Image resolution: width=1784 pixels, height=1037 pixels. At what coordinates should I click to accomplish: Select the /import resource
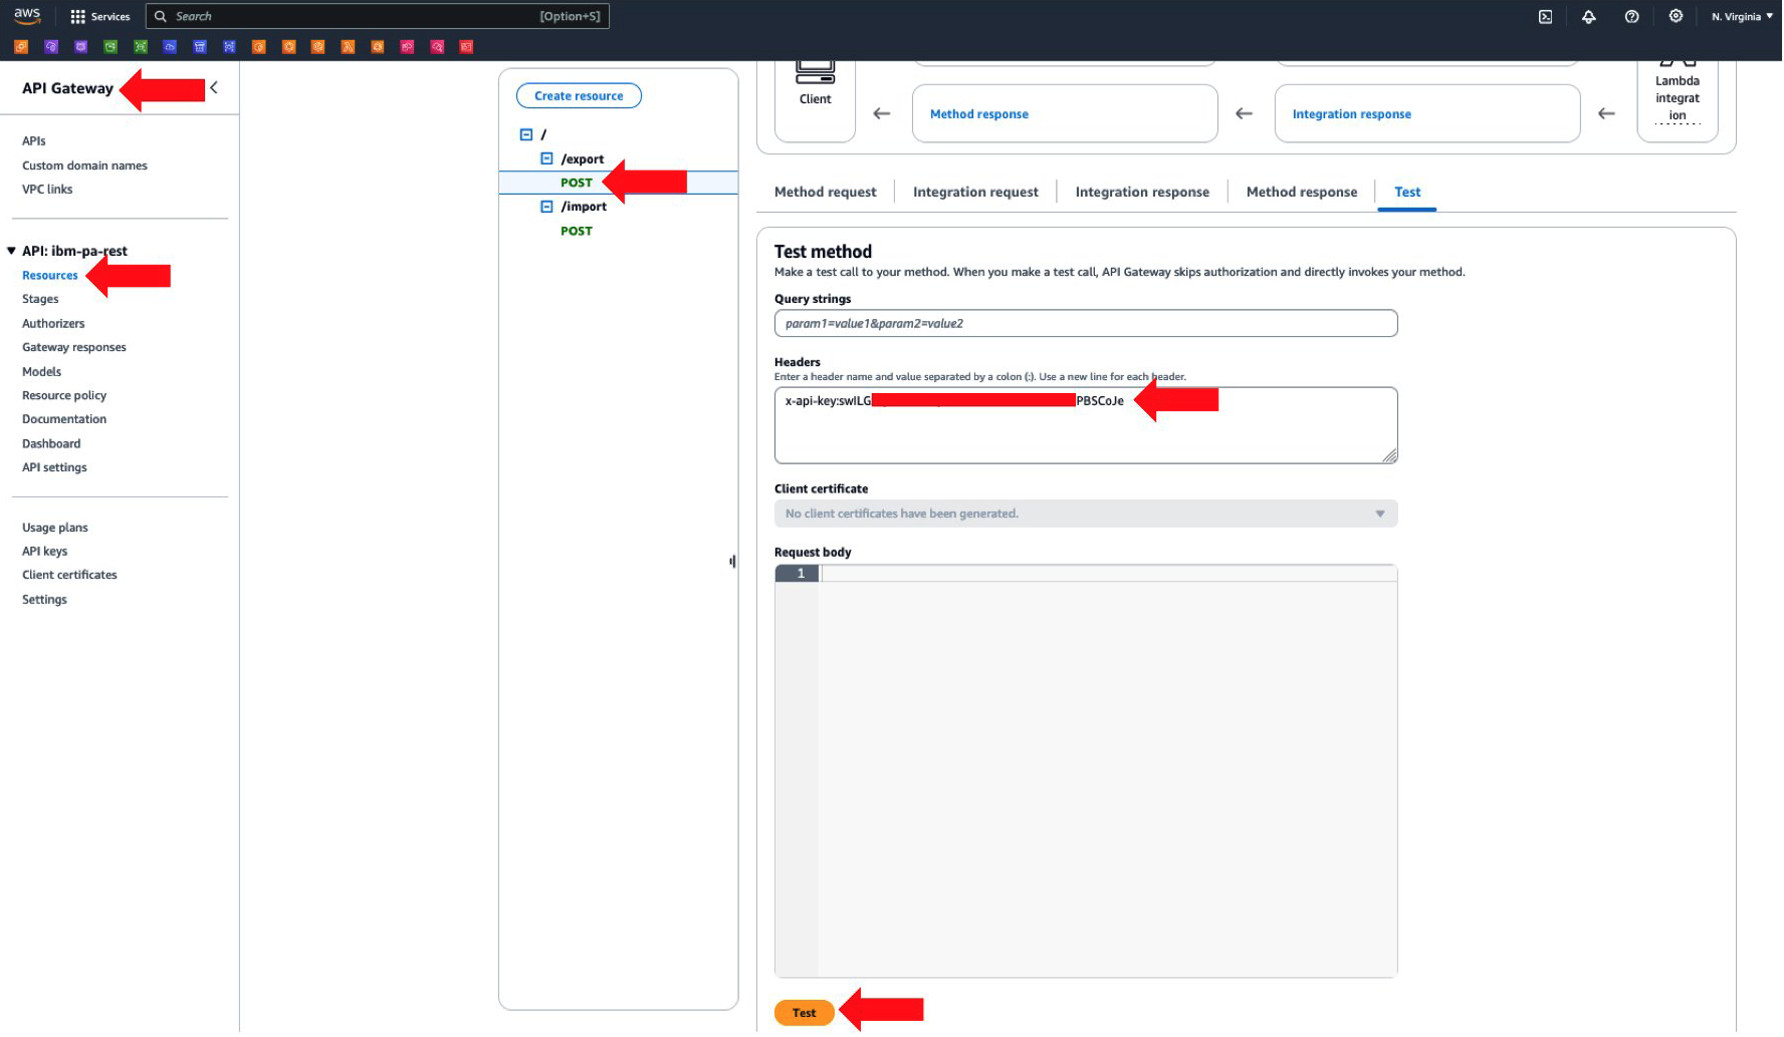click(585, 207)
